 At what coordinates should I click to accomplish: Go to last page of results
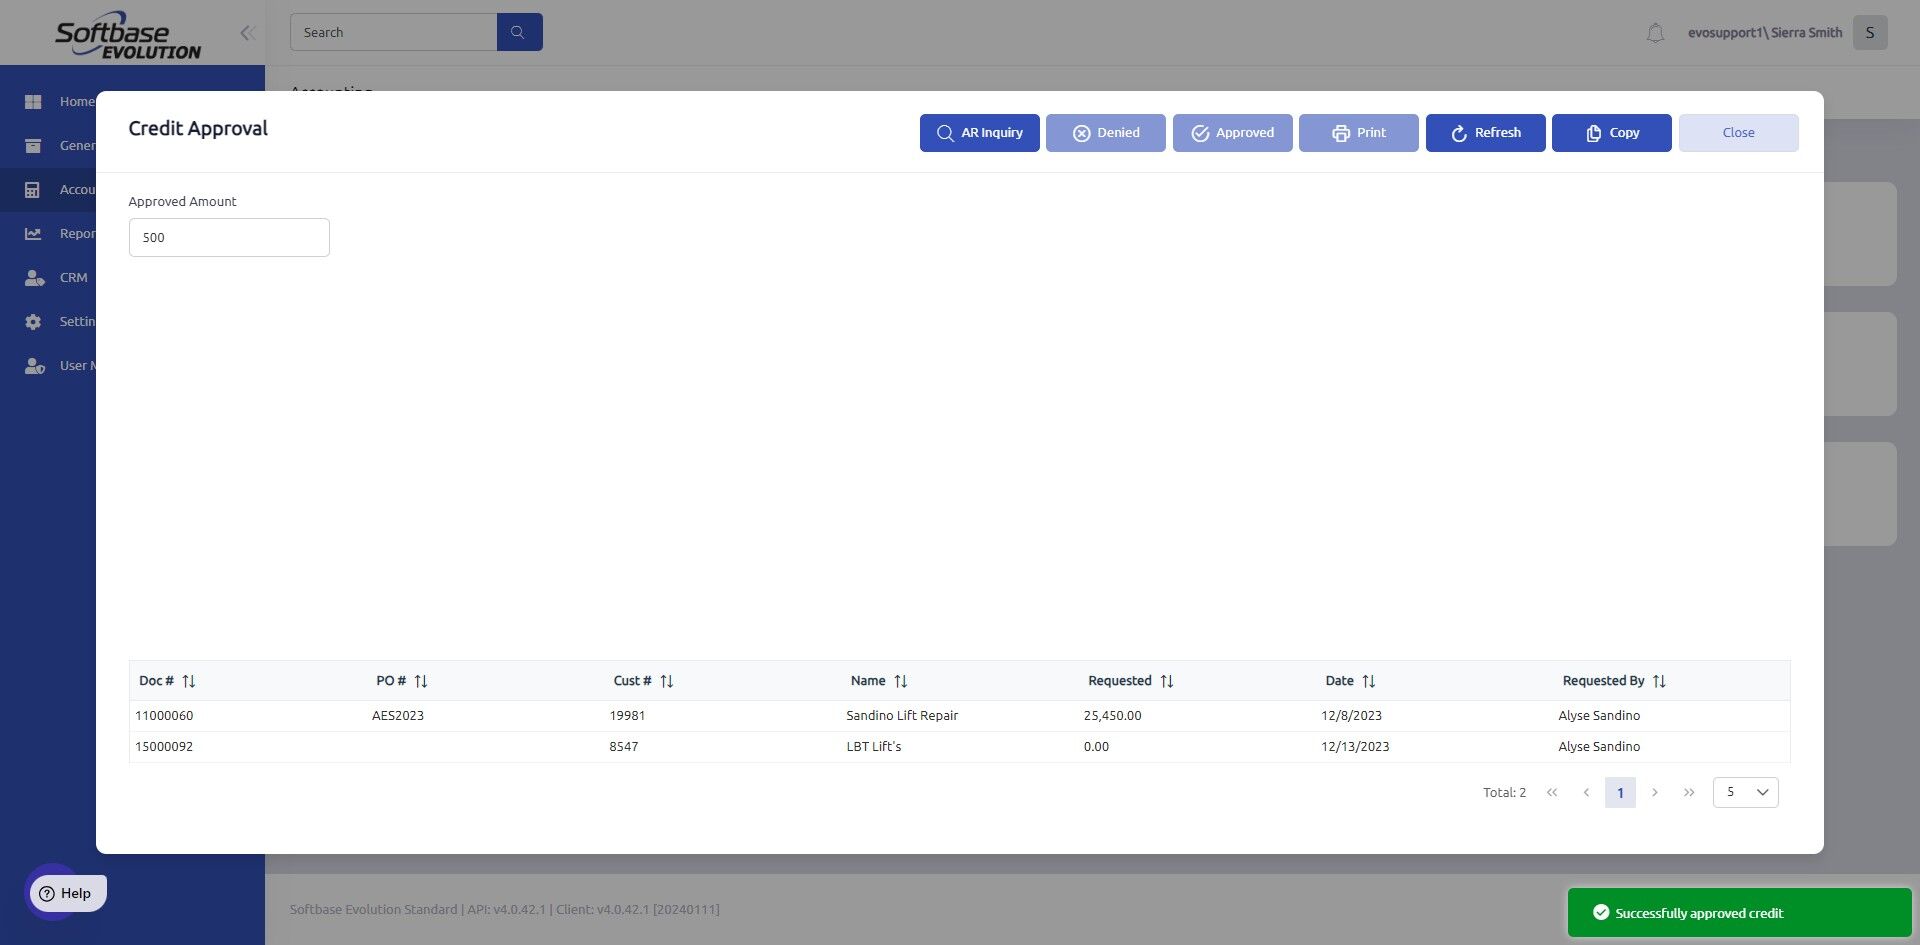pos(1689,793)
